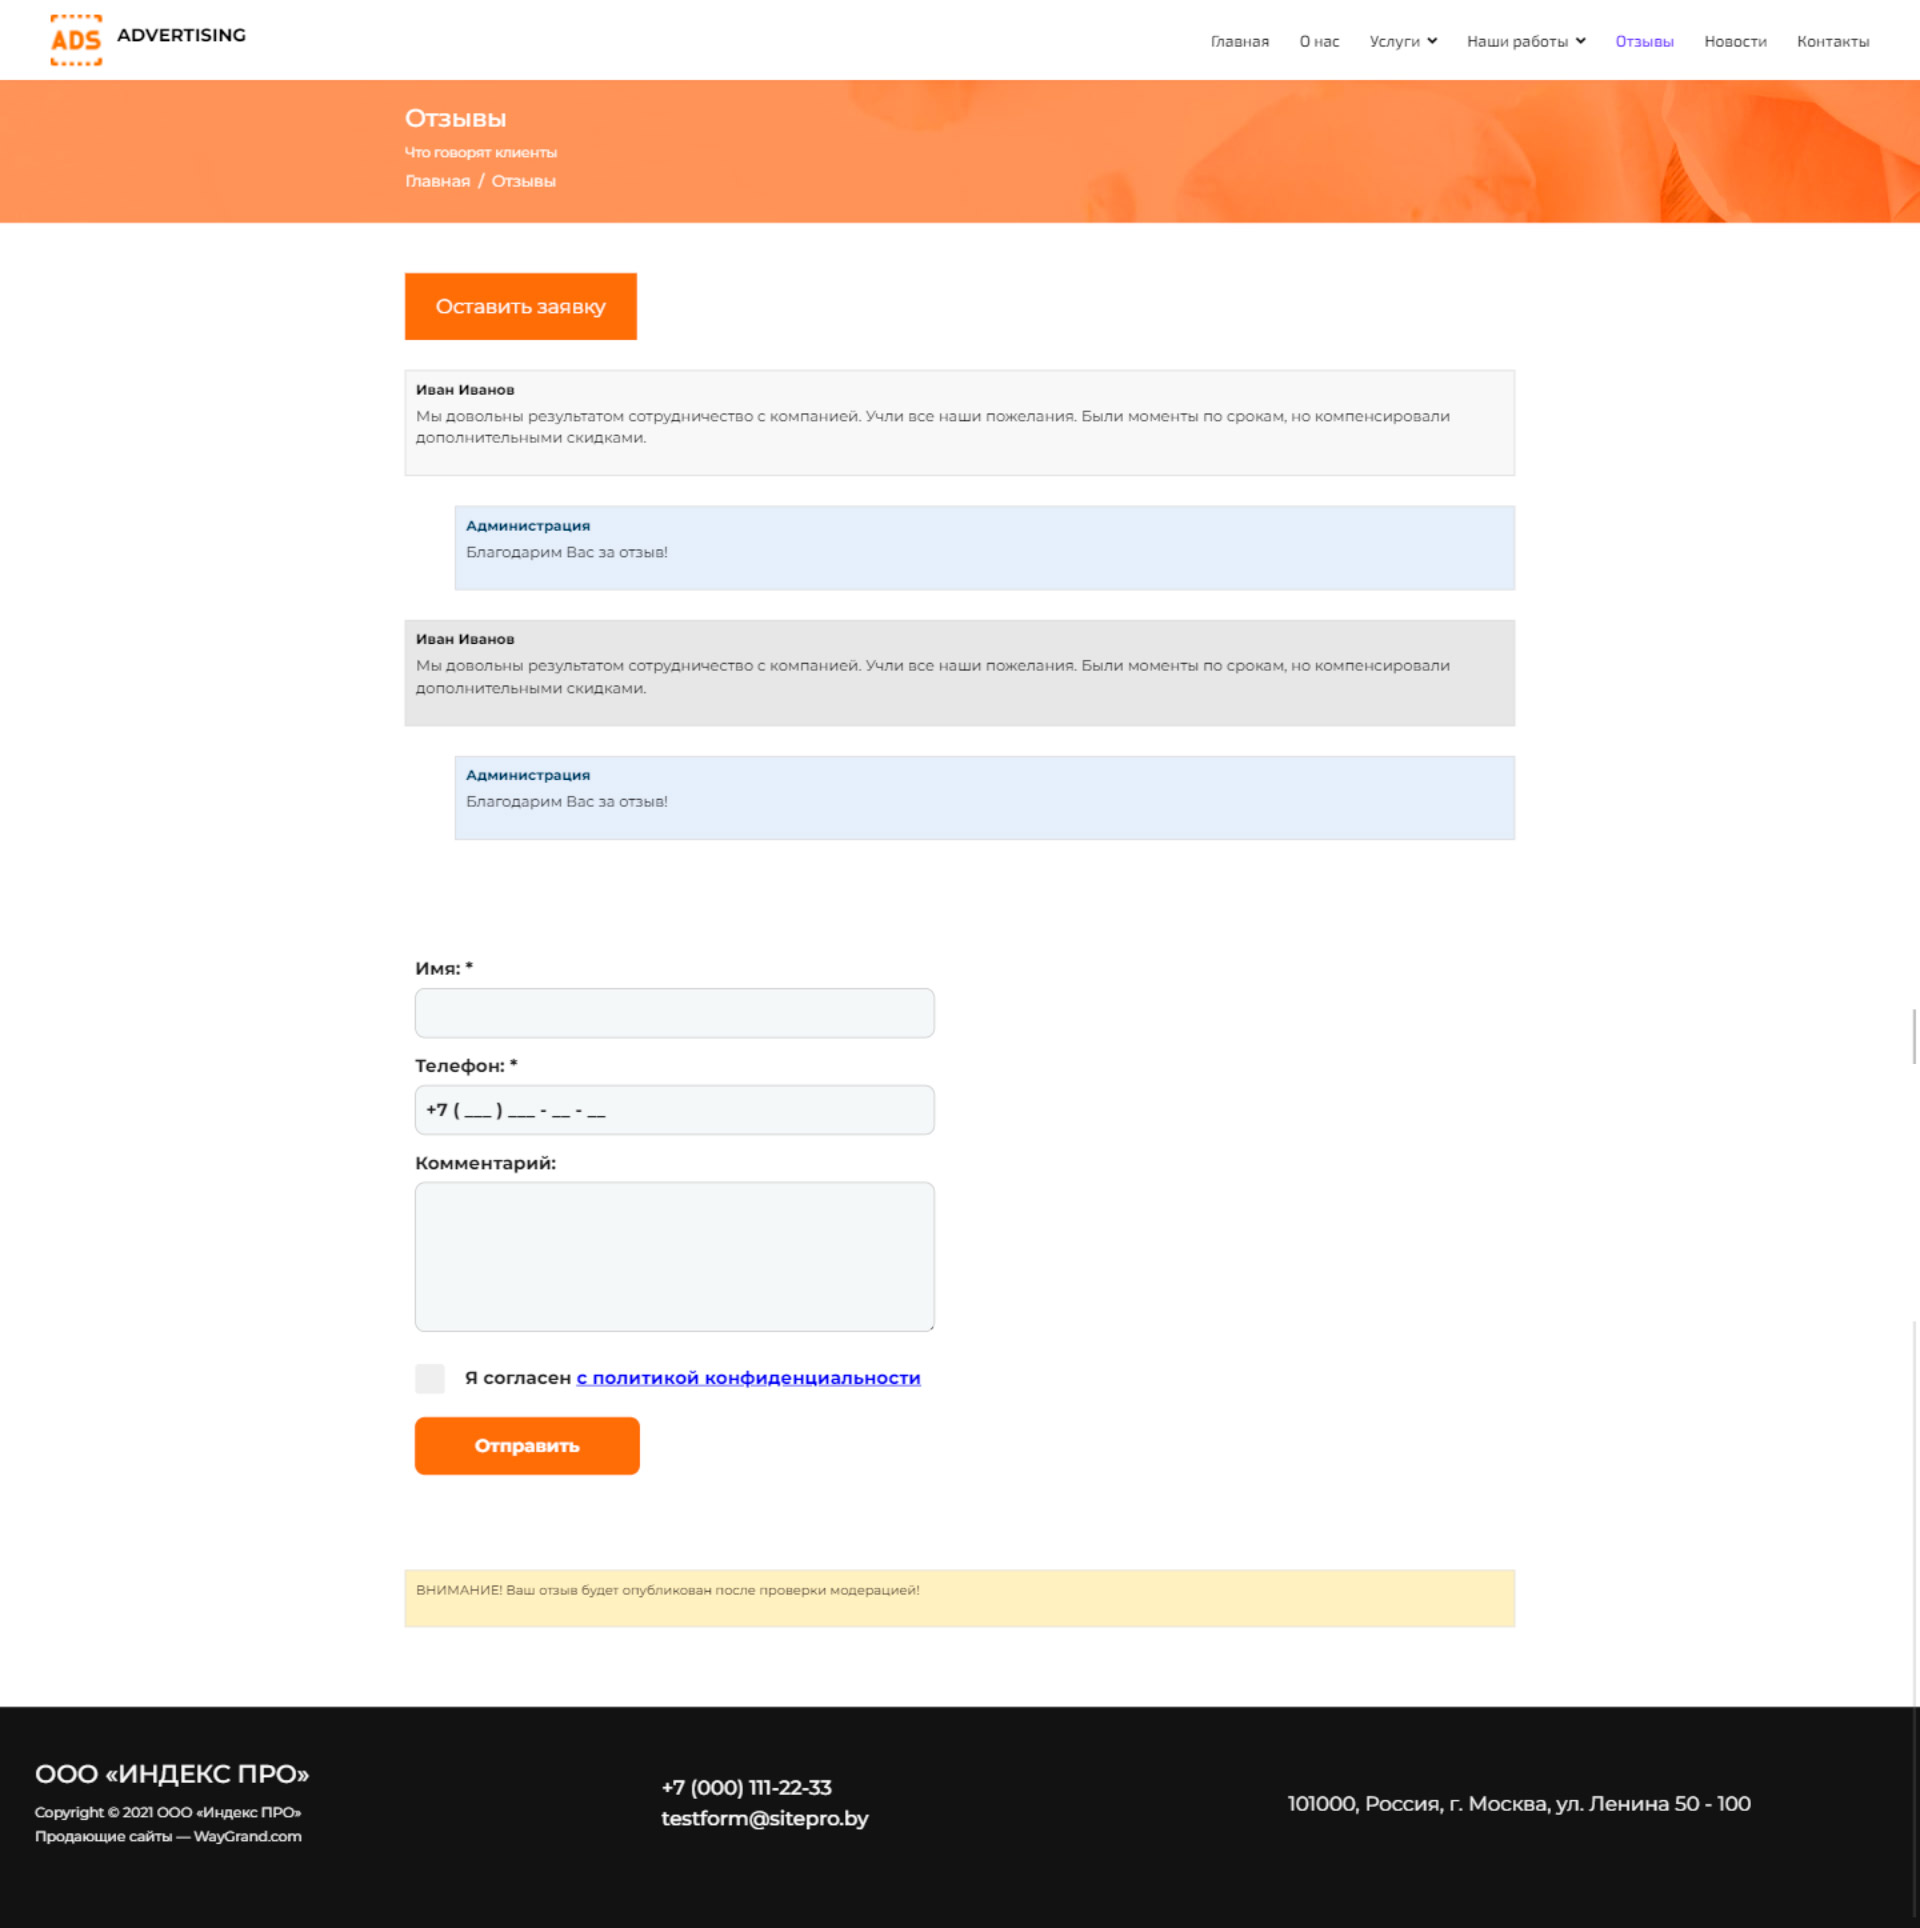Image resolution: width=1920 pixels, height=1928 pixels.
Task: Focus the Имя input field
Action: [674, 1012]
